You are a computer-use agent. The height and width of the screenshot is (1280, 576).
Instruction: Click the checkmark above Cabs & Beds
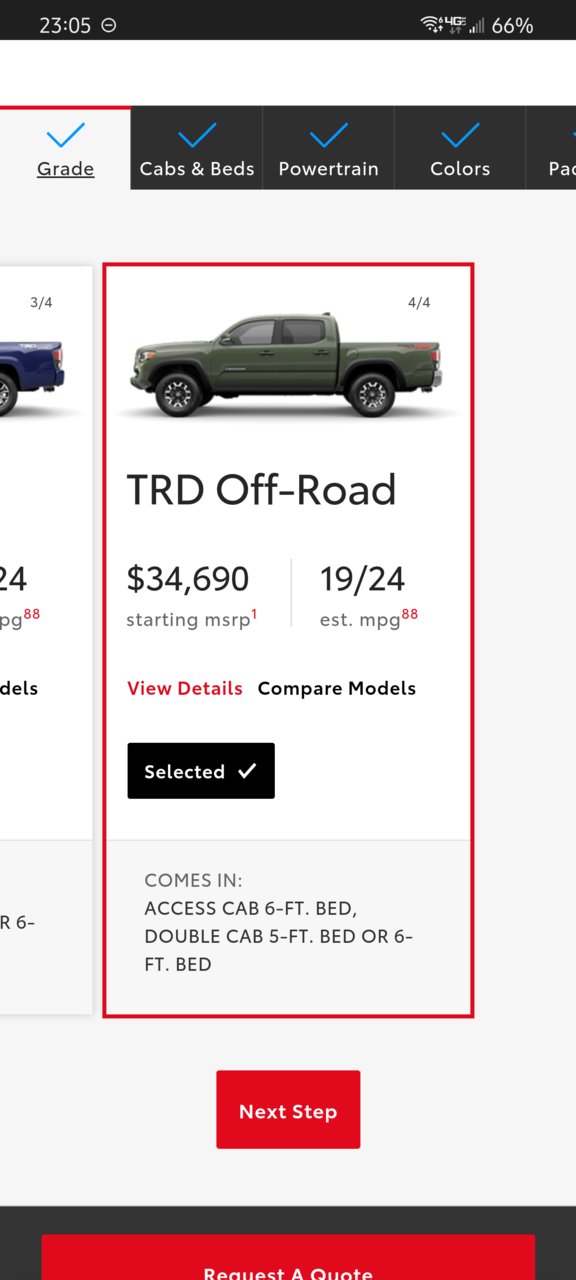(x=197, y=134)
